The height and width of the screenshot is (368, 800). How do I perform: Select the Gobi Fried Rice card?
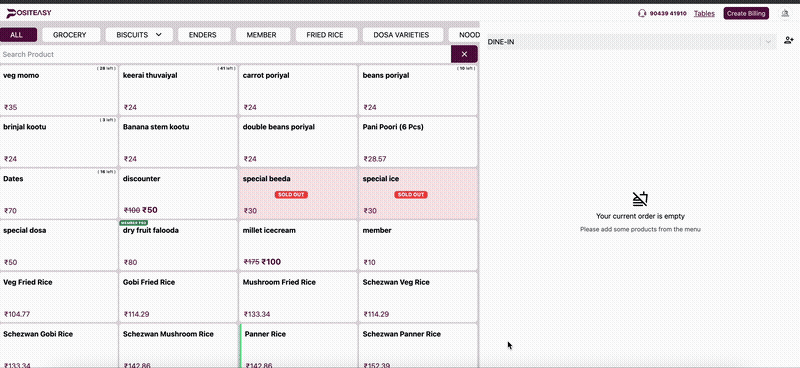coord(178,297)
